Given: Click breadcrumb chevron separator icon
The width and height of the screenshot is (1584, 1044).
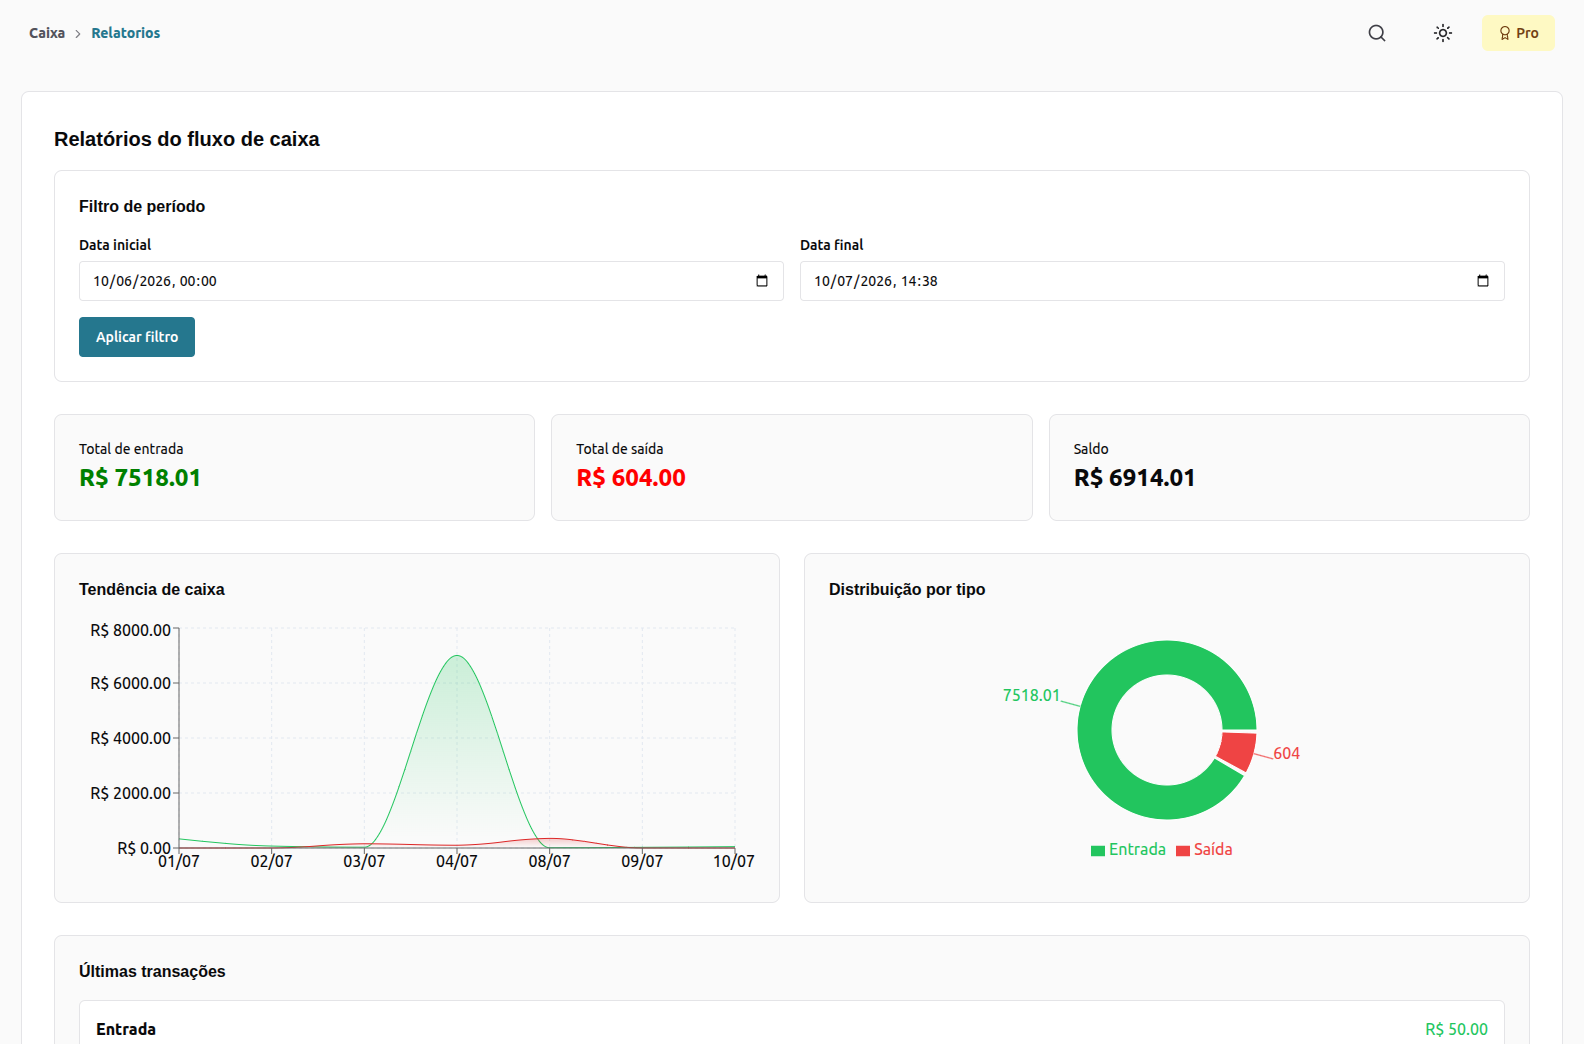Looking at the screenshot, I should click(x=78, y=34).
